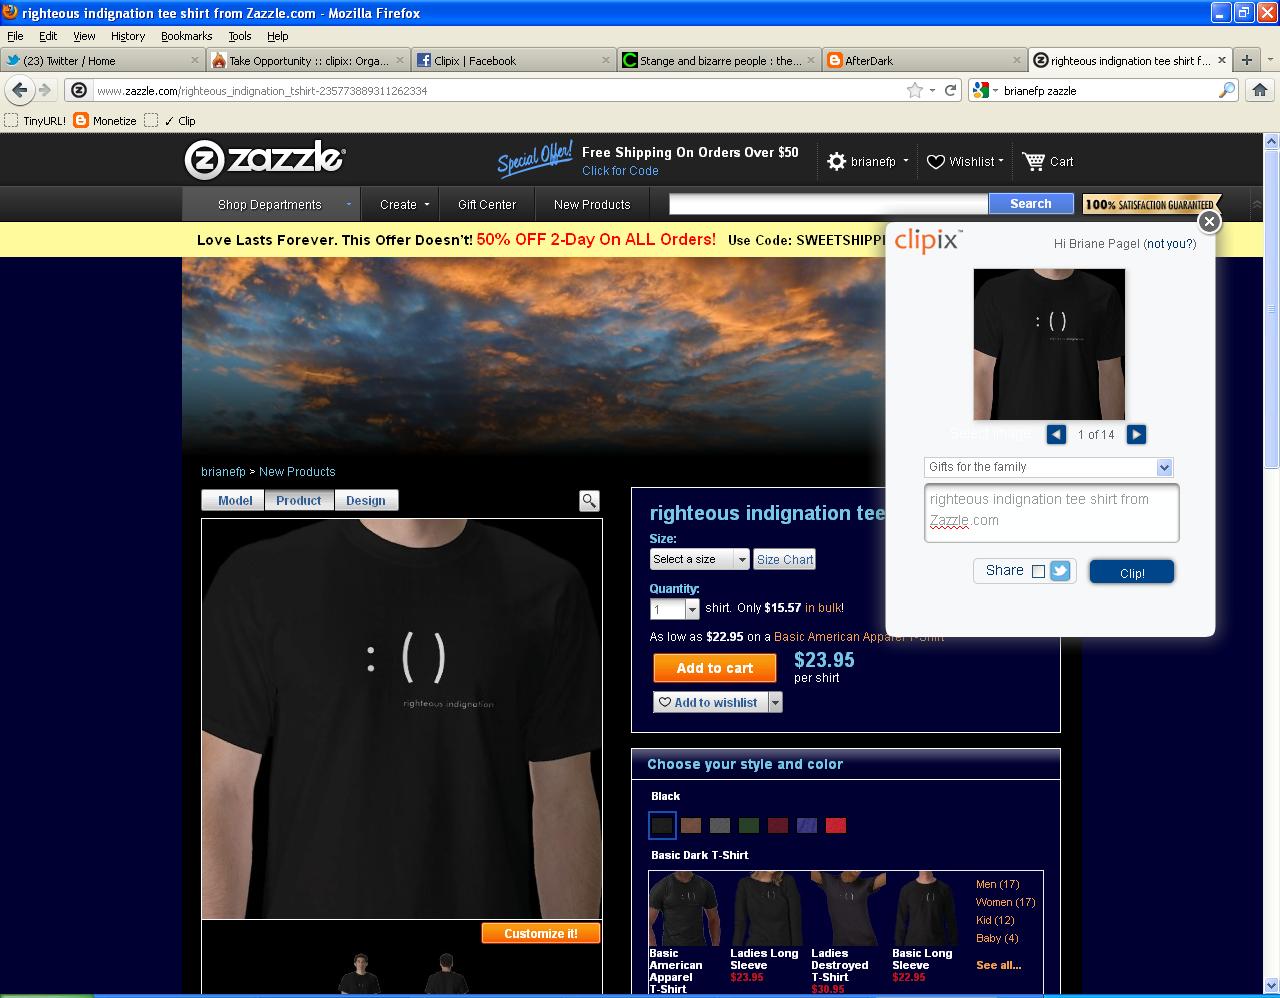Open the Firefox Tools menu
The height and width of the screenshot is (998, 1280).
click(239, 36)
